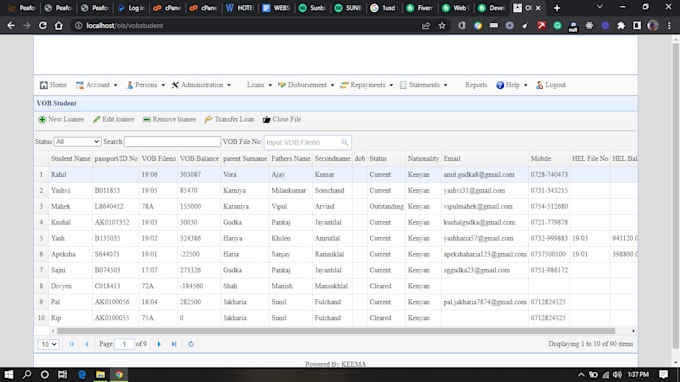
Task: Click the Remove loanee minus icon
Action: coord(147,119)
